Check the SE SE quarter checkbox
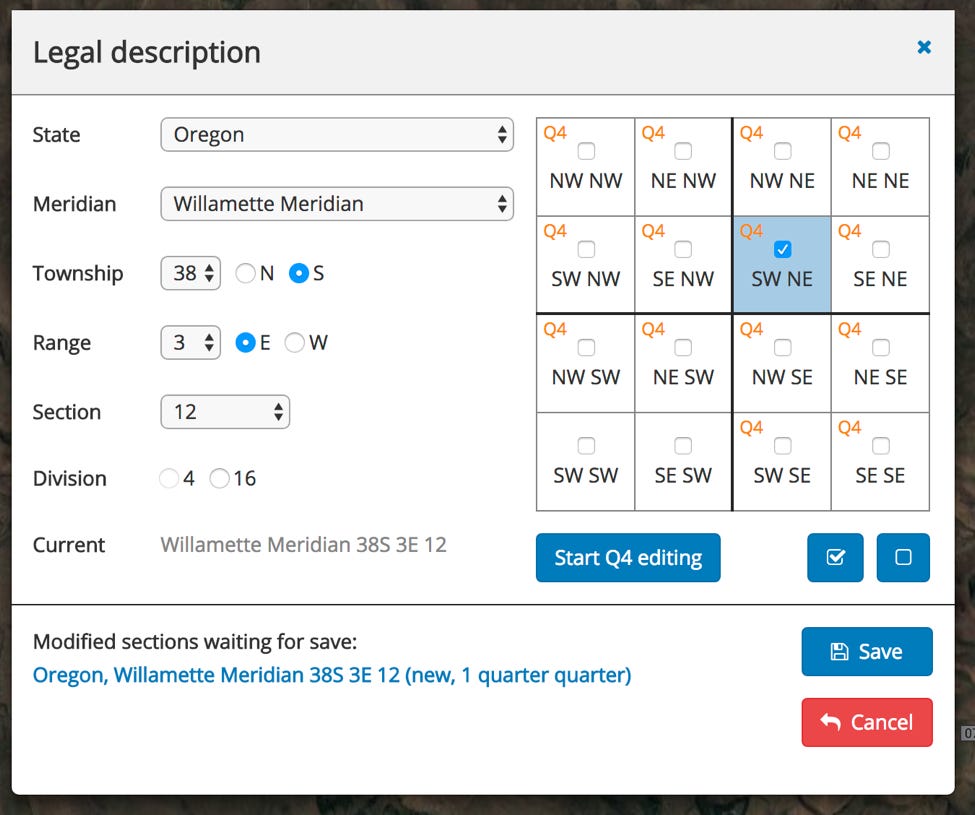Screen dimensions: 975x815 [880, 446]
